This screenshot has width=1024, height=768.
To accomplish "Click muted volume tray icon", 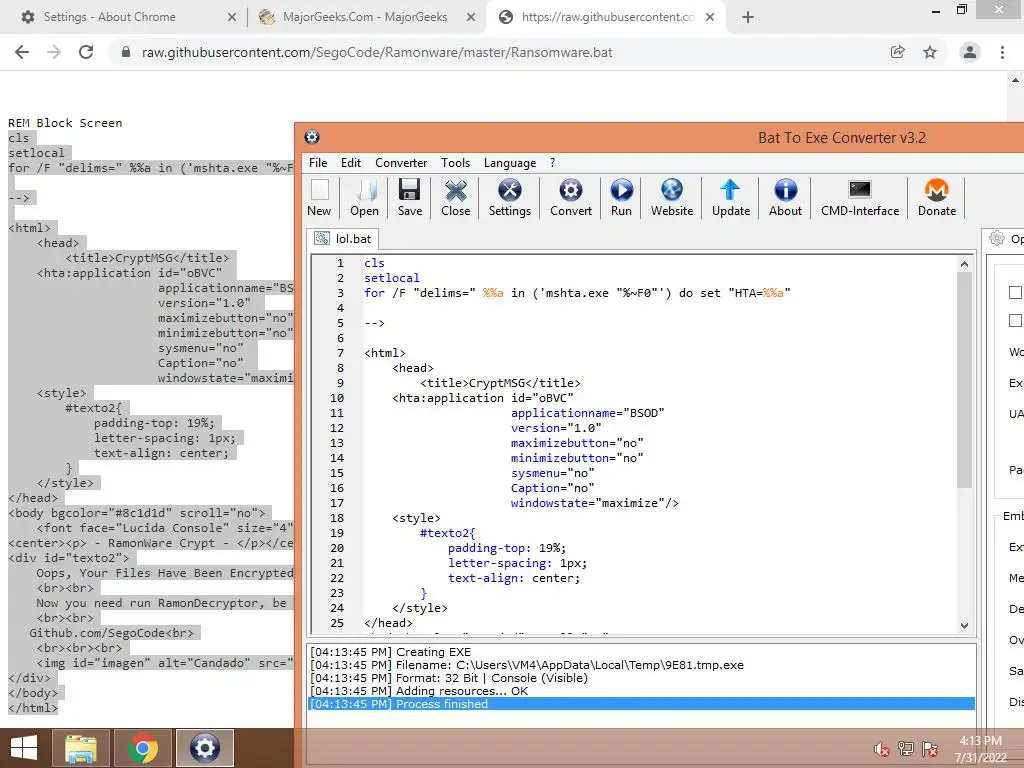I will pyautogui.click(x=881, y=749).
